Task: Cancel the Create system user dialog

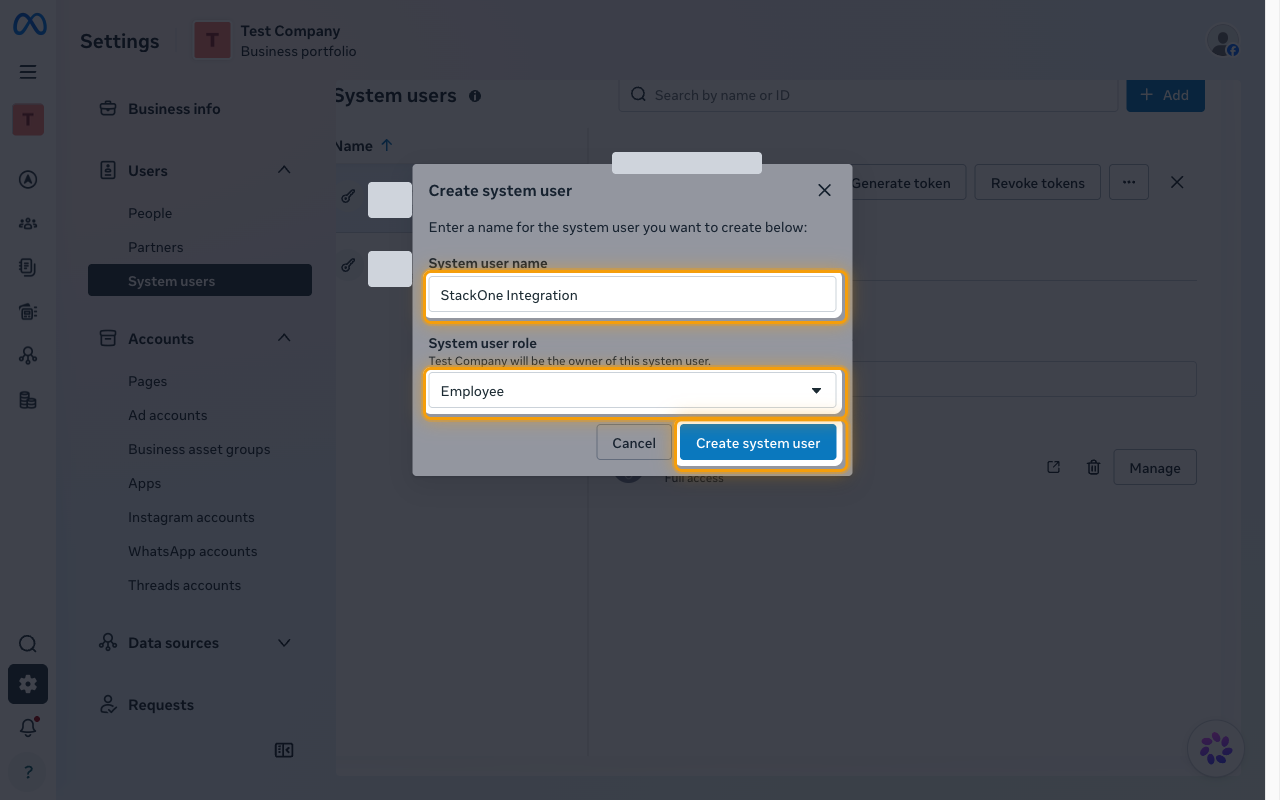Action: [634, 443]
